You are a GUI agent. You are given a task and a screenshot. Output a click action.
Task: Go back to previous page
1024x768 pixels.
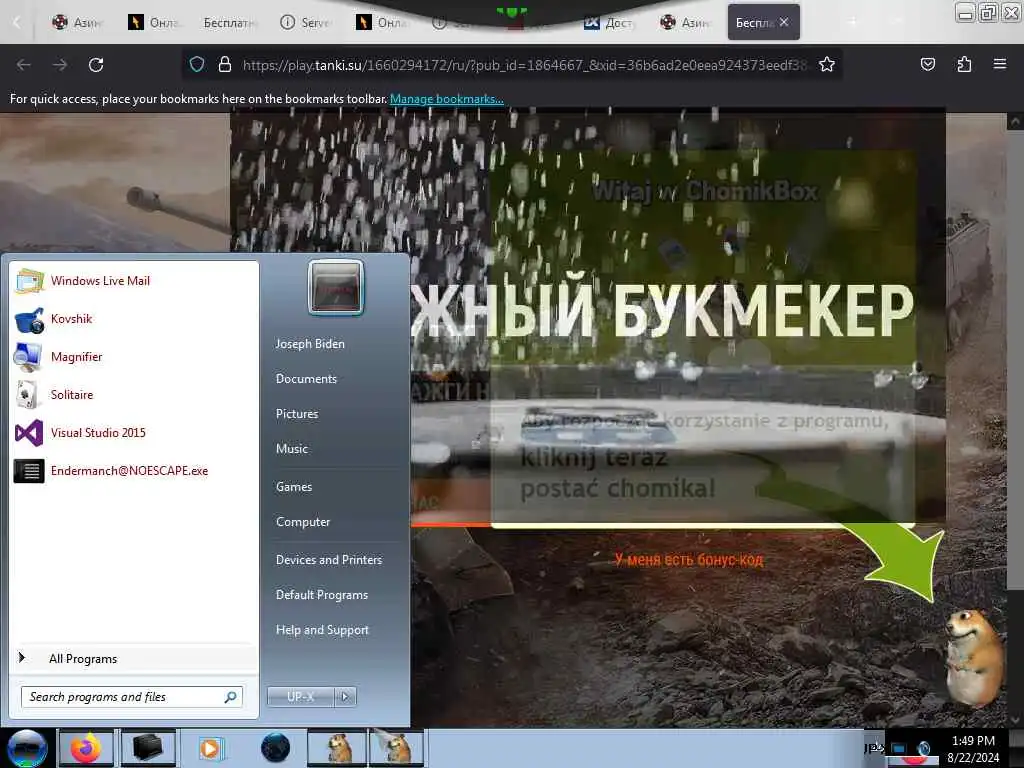(24, 65)
